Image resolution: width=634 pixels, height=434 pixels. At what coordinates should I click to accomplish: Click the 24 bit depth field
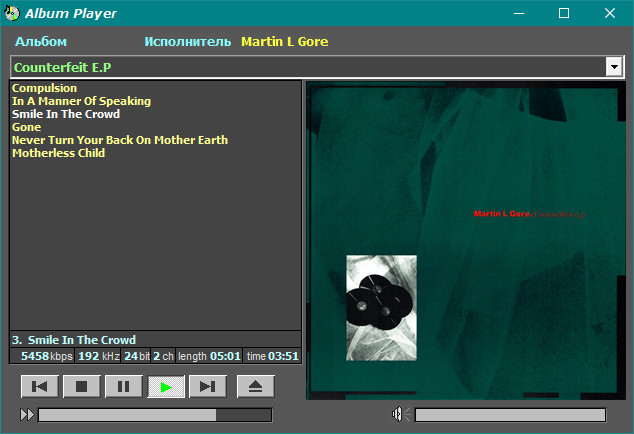[x=136, y=356]
